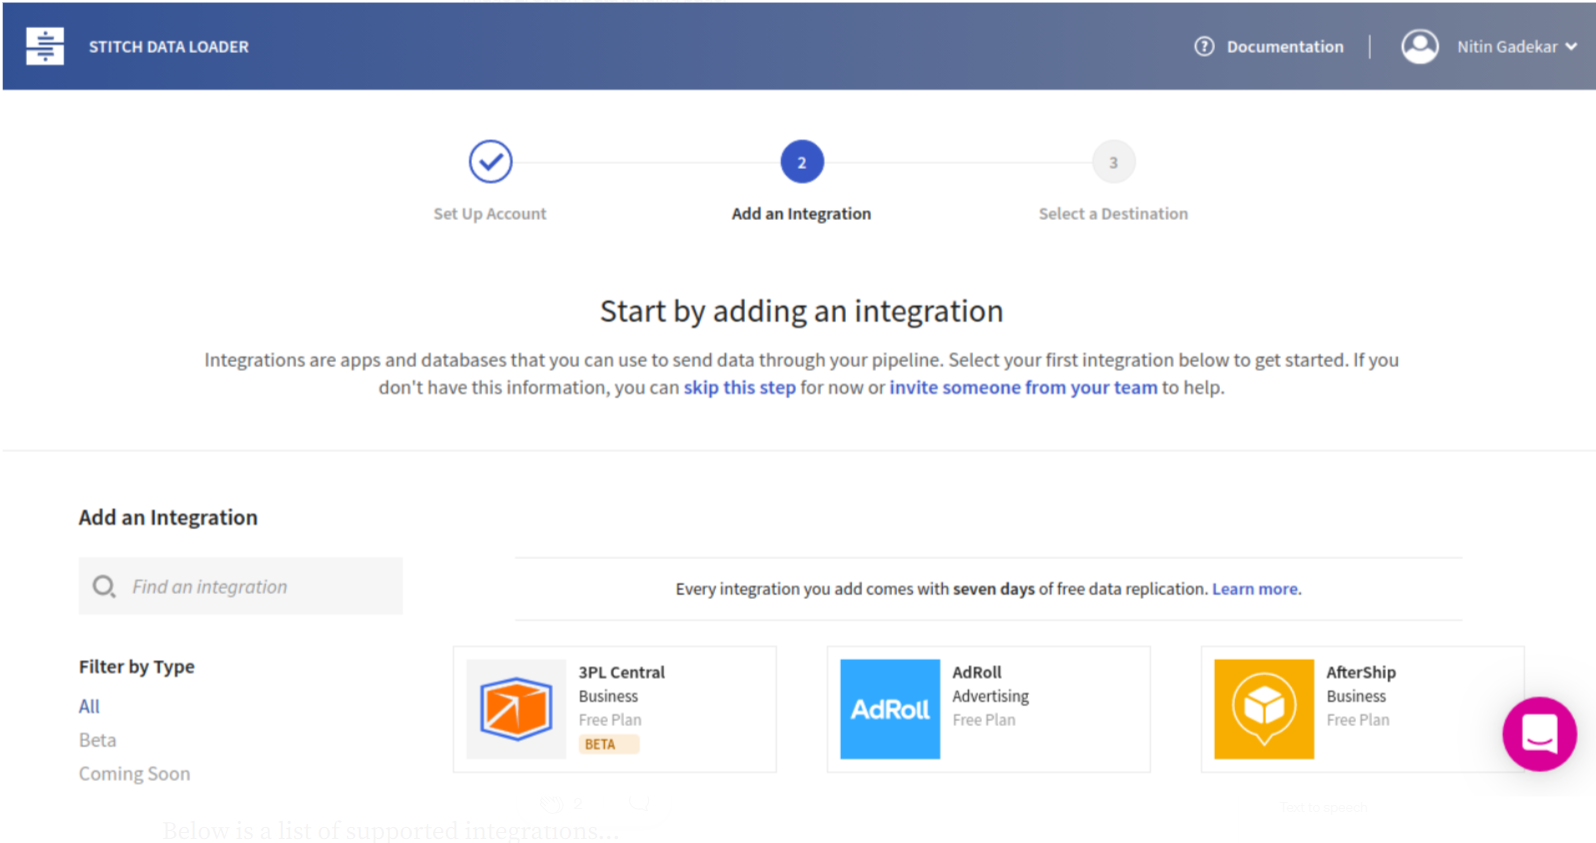Open the pink chat support widget
The width and height of the screenshot is (1596, 843).
tap(1539, 734)
